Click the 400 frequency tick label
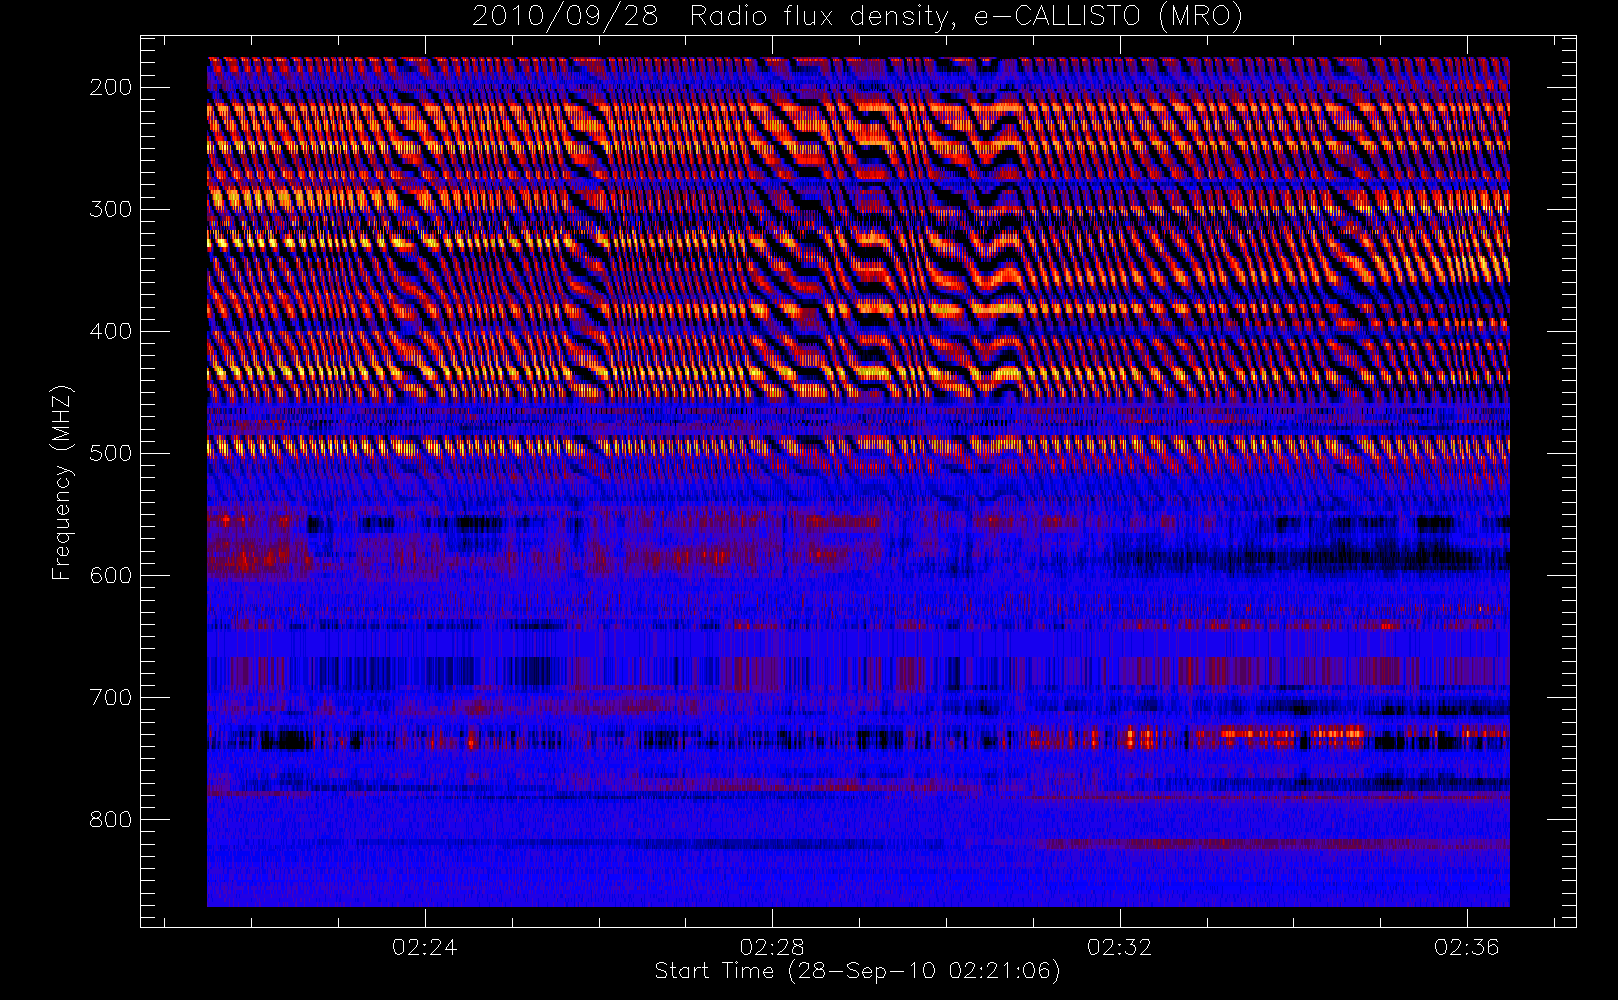1618x1000 pixels. pyautogui.click(x=111, y=331)
